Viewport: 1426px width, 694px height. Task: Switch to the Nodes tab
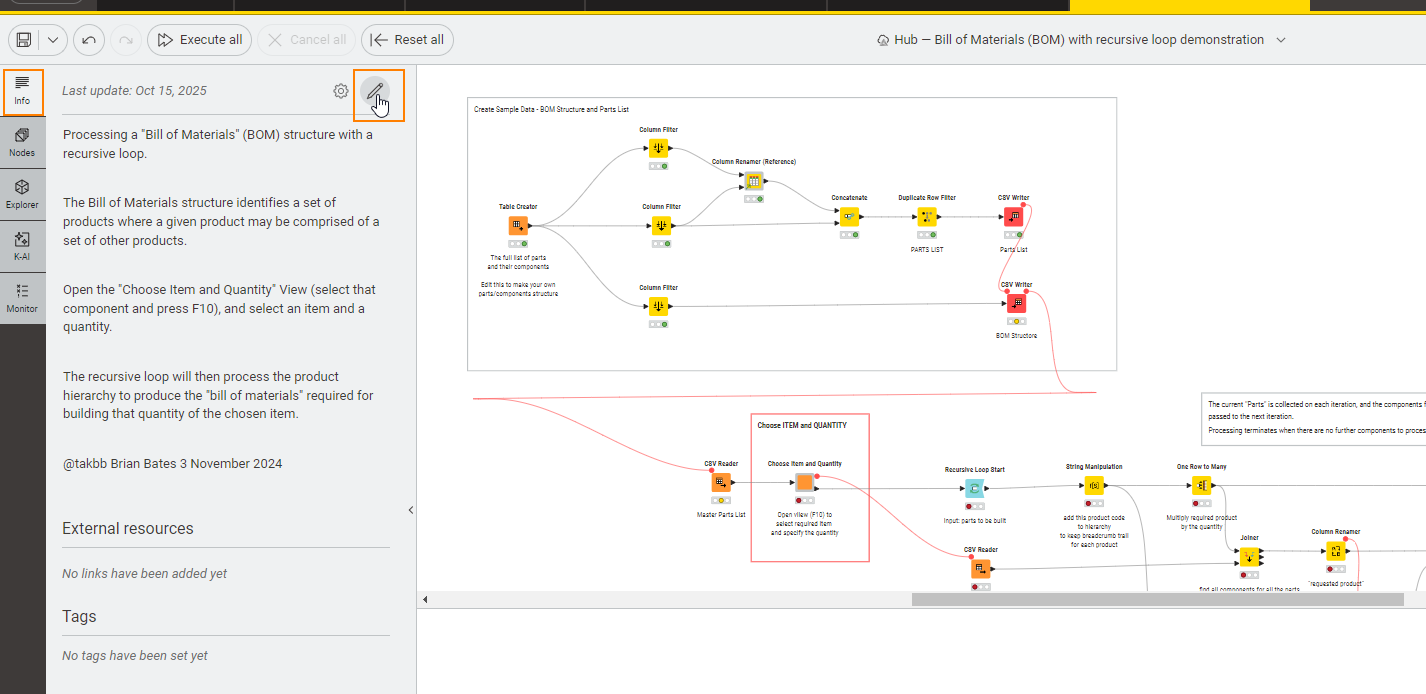pos(22,142)
